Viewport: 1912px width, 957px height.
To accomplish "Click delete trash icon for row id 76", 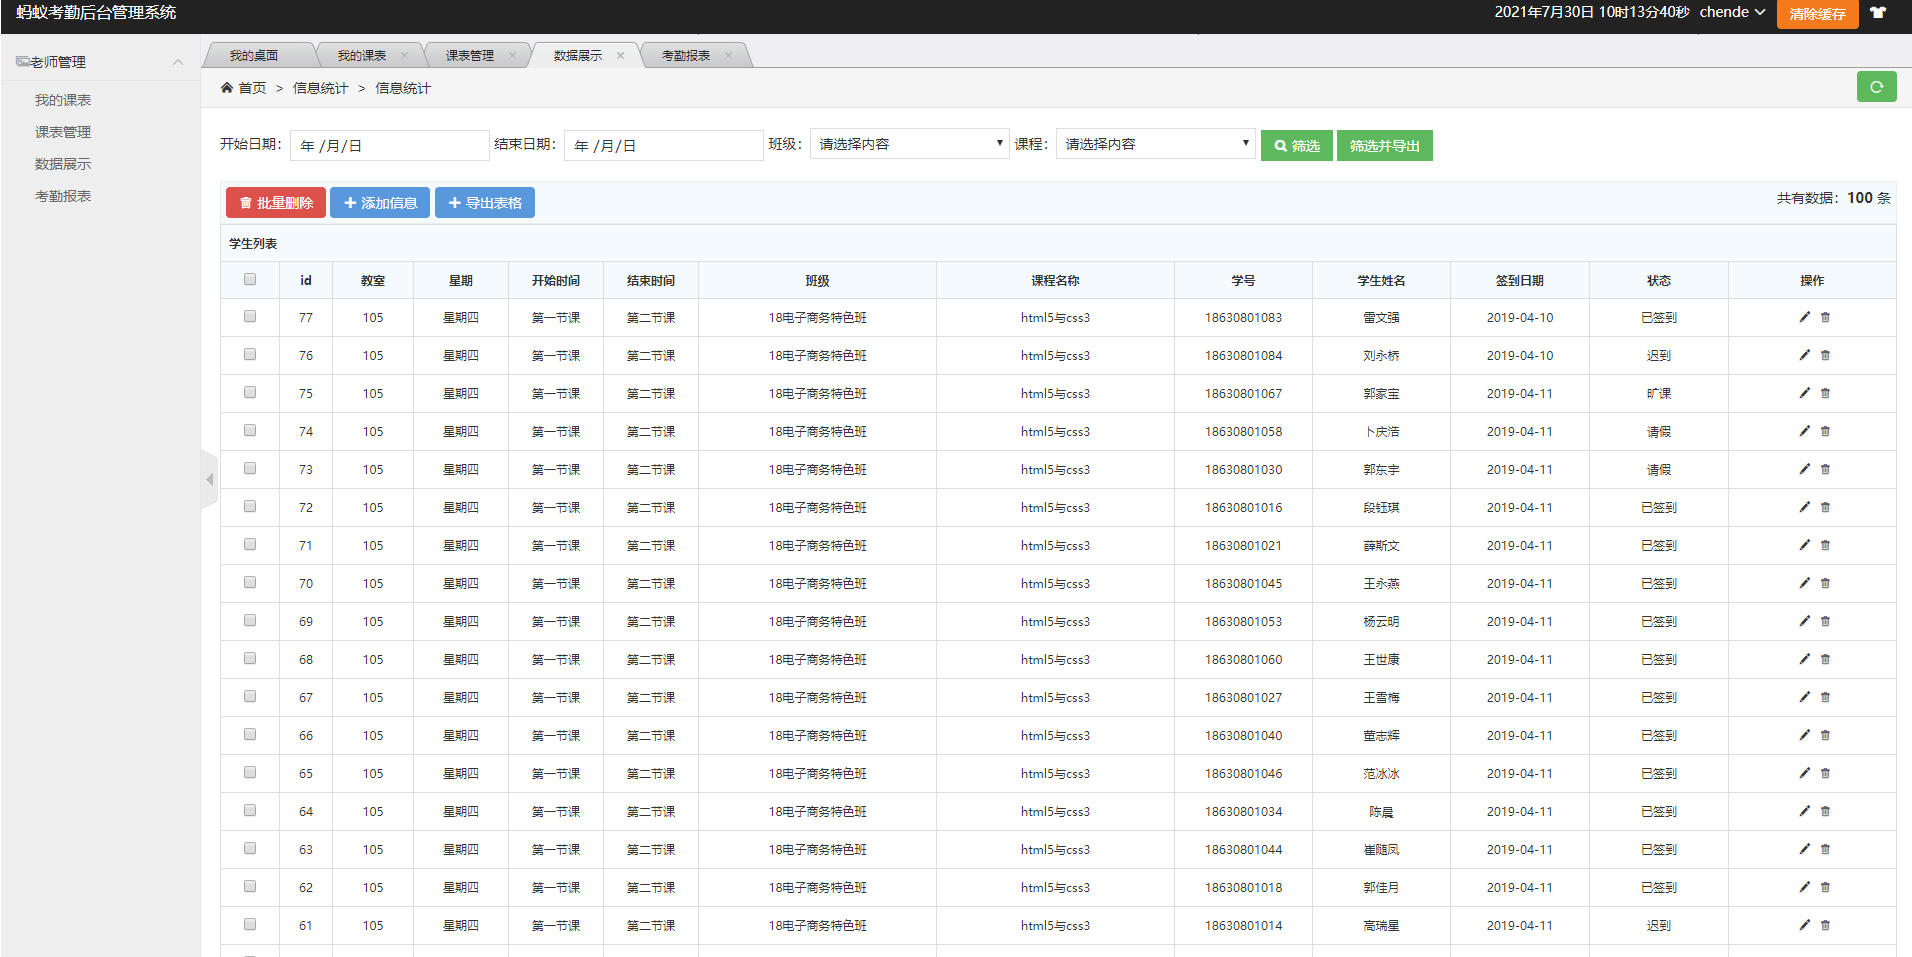I will [1825, 355].
